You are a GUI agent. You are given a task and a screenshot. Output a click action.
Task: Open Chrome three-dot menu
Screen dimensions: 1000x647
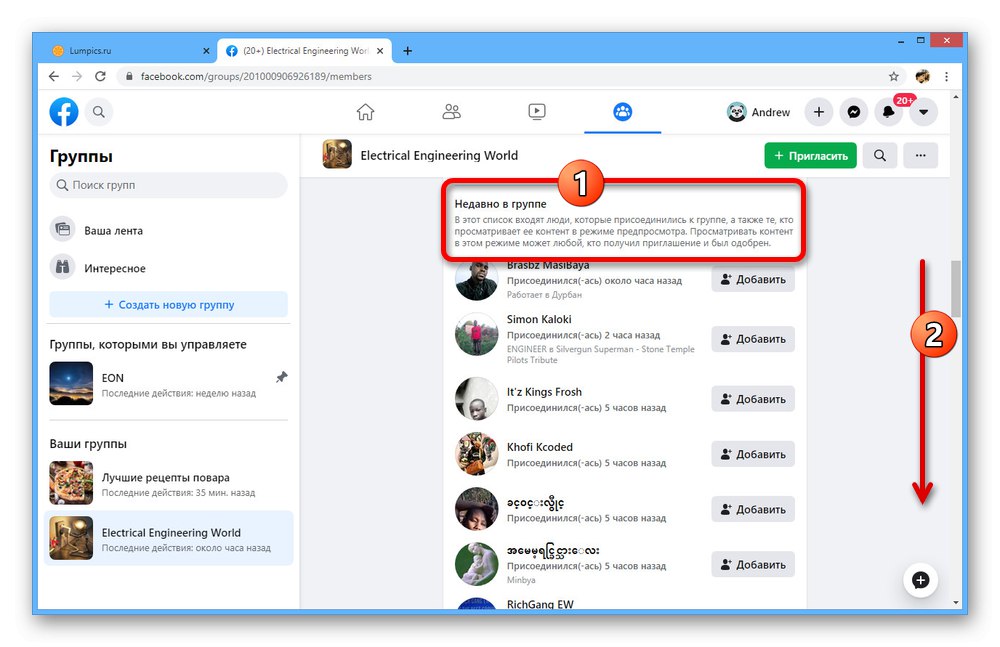[946, 77]
